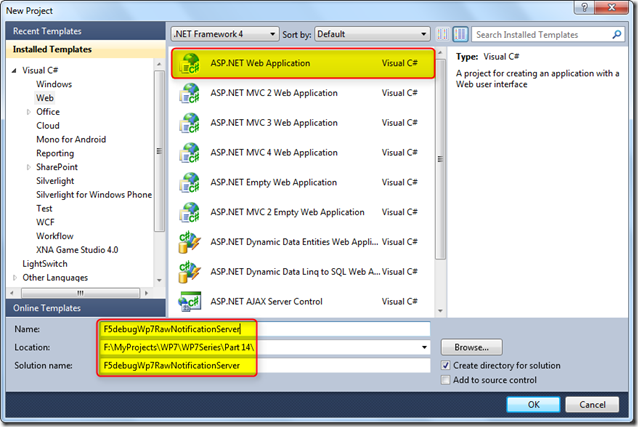Open the Sort by Default dropdown
The width and height of the screenshot is (638, 427).
[x=372, y=34]
